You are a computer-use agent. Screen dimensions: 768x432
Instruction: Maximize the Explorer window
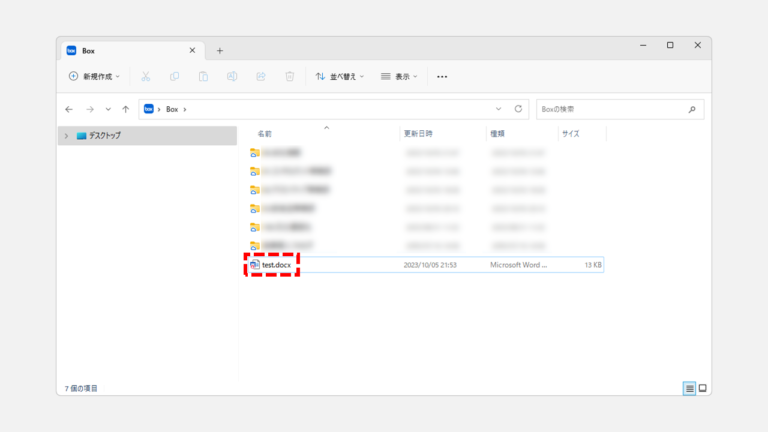tap(670, 45)
